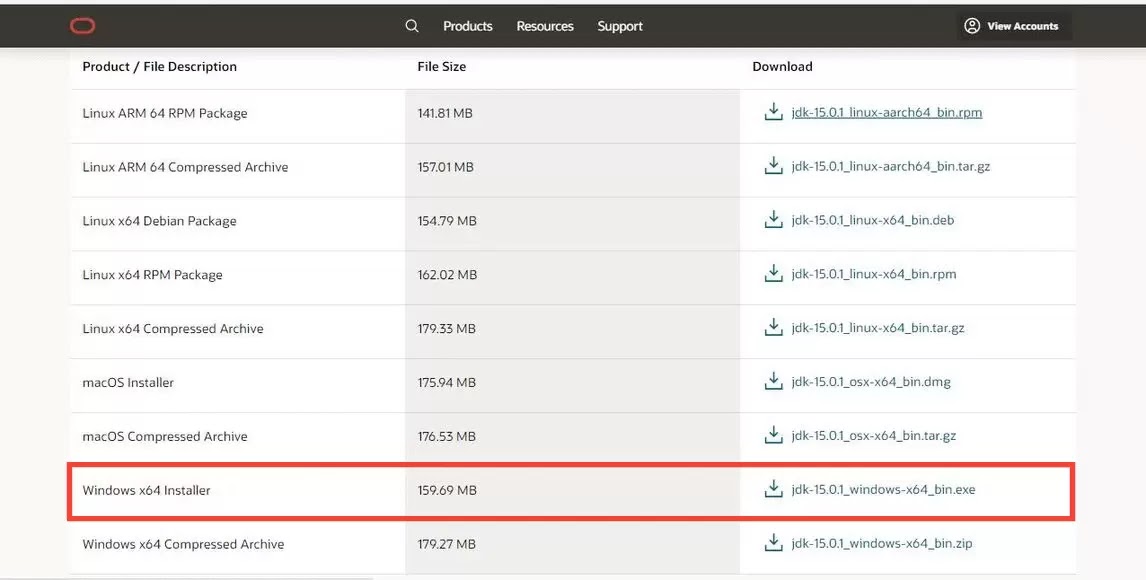Download jdk-15.0.1_linux-x64_bin.rpm link

tap(874, 275)
